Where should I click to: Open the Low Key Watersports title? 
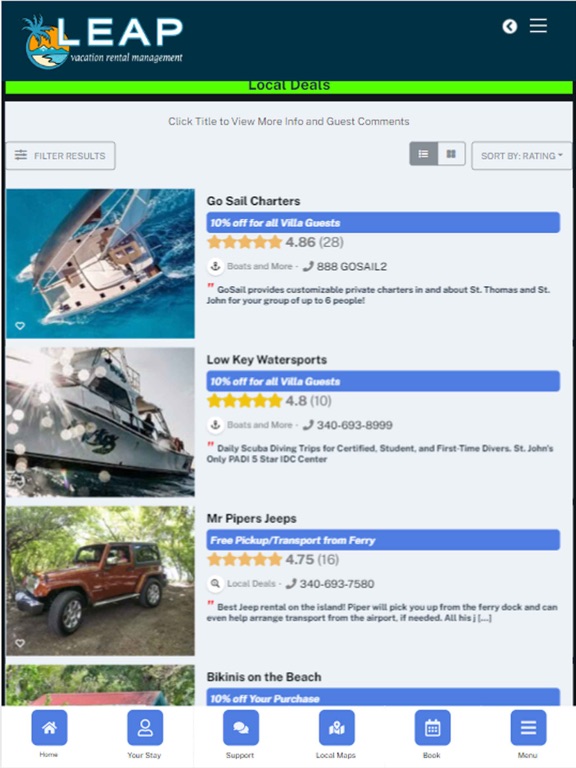266,360
